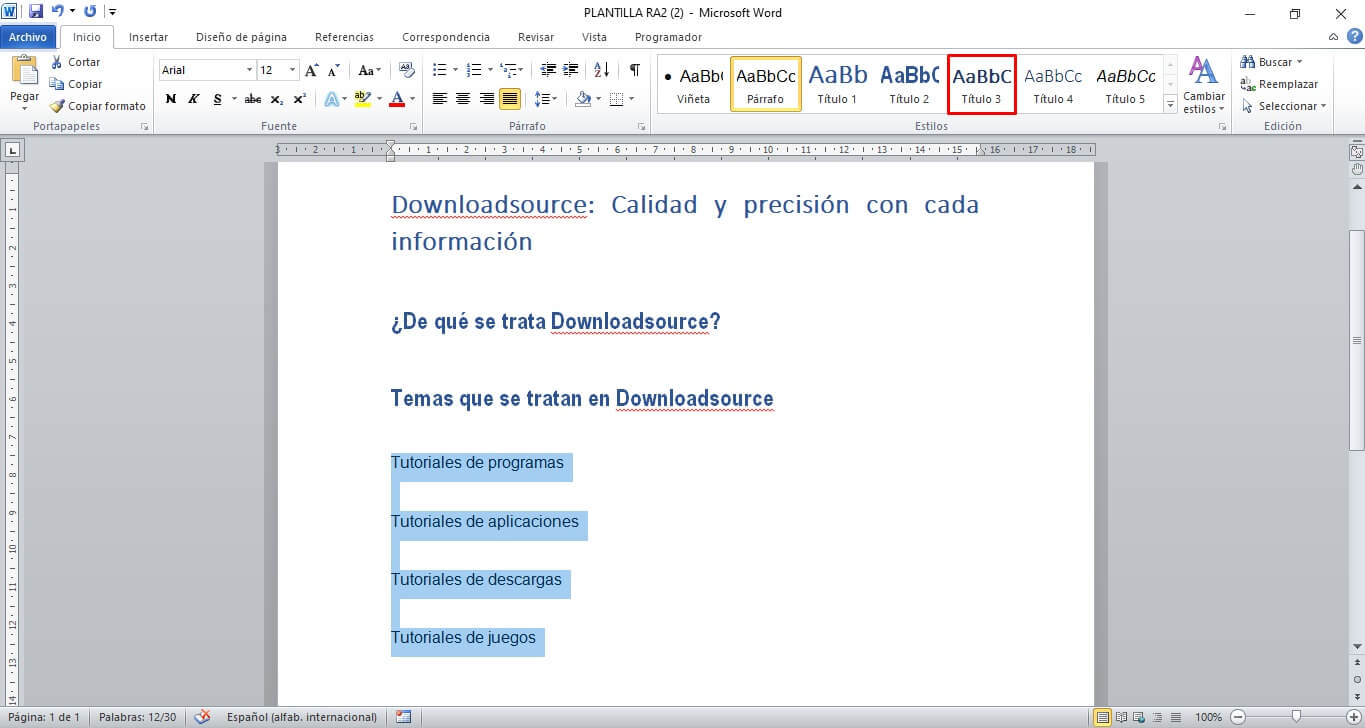Open the borders dropdown arrow
Image resolution: width=1365 pixels, height=728 pixels.
[x=631, y=99]
